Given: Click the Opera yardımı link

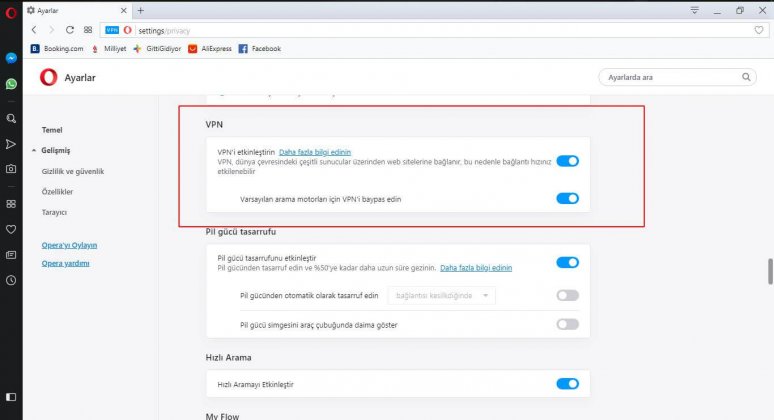Looking at the screenshot, I should coord(65,263).
